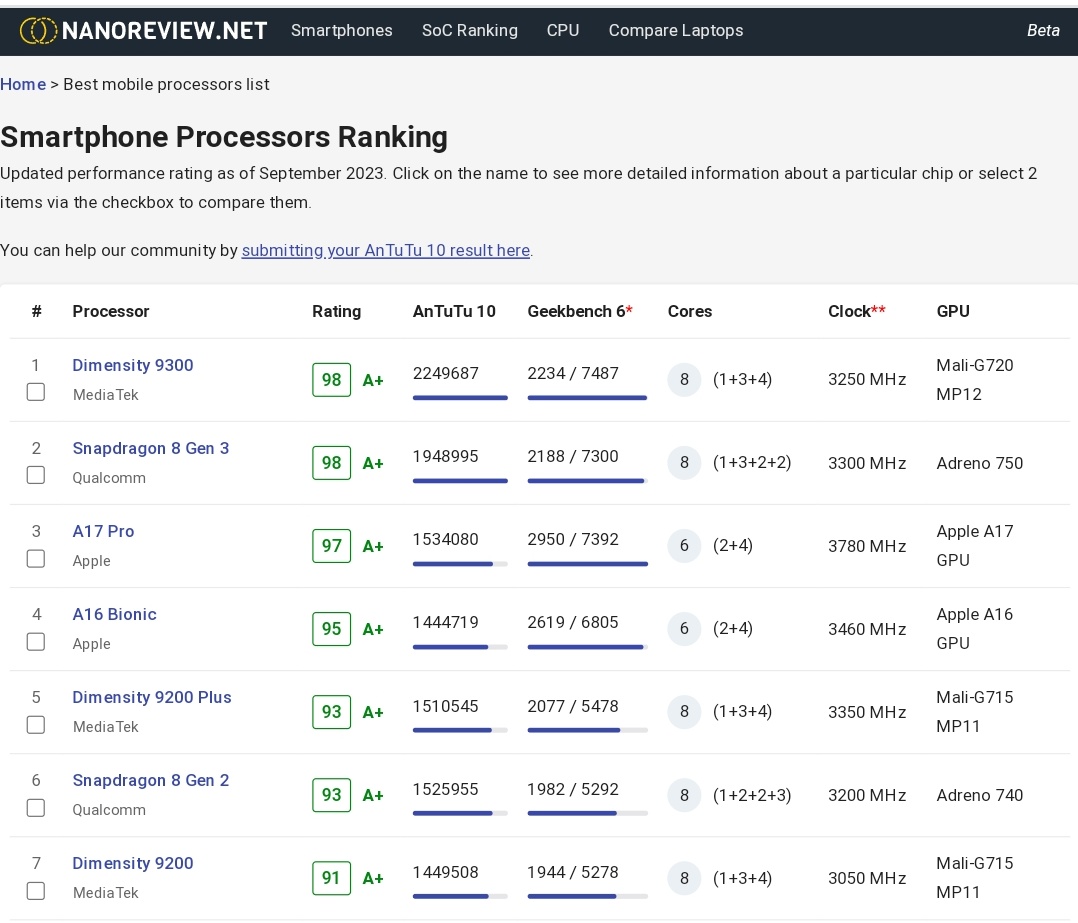
Task: Open the Dimensity 9200 link in row 7
Action: [133, 863]
